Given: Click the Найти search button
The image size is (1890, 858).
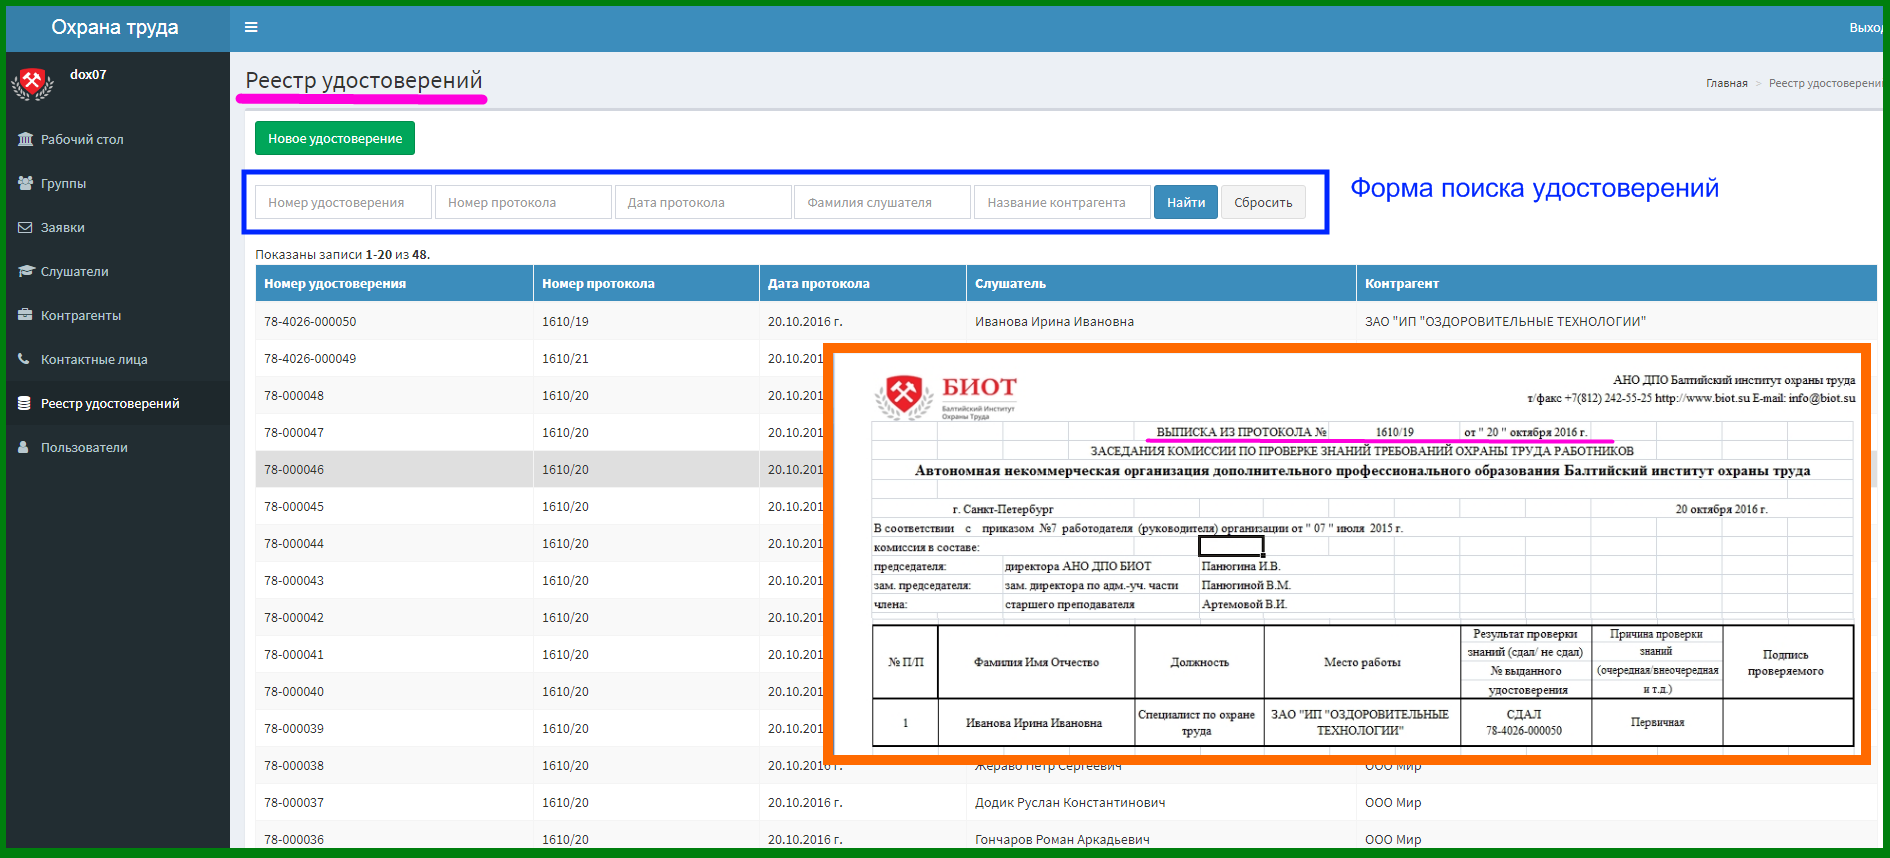Looking at the screenshot, I should point(1186,202).
